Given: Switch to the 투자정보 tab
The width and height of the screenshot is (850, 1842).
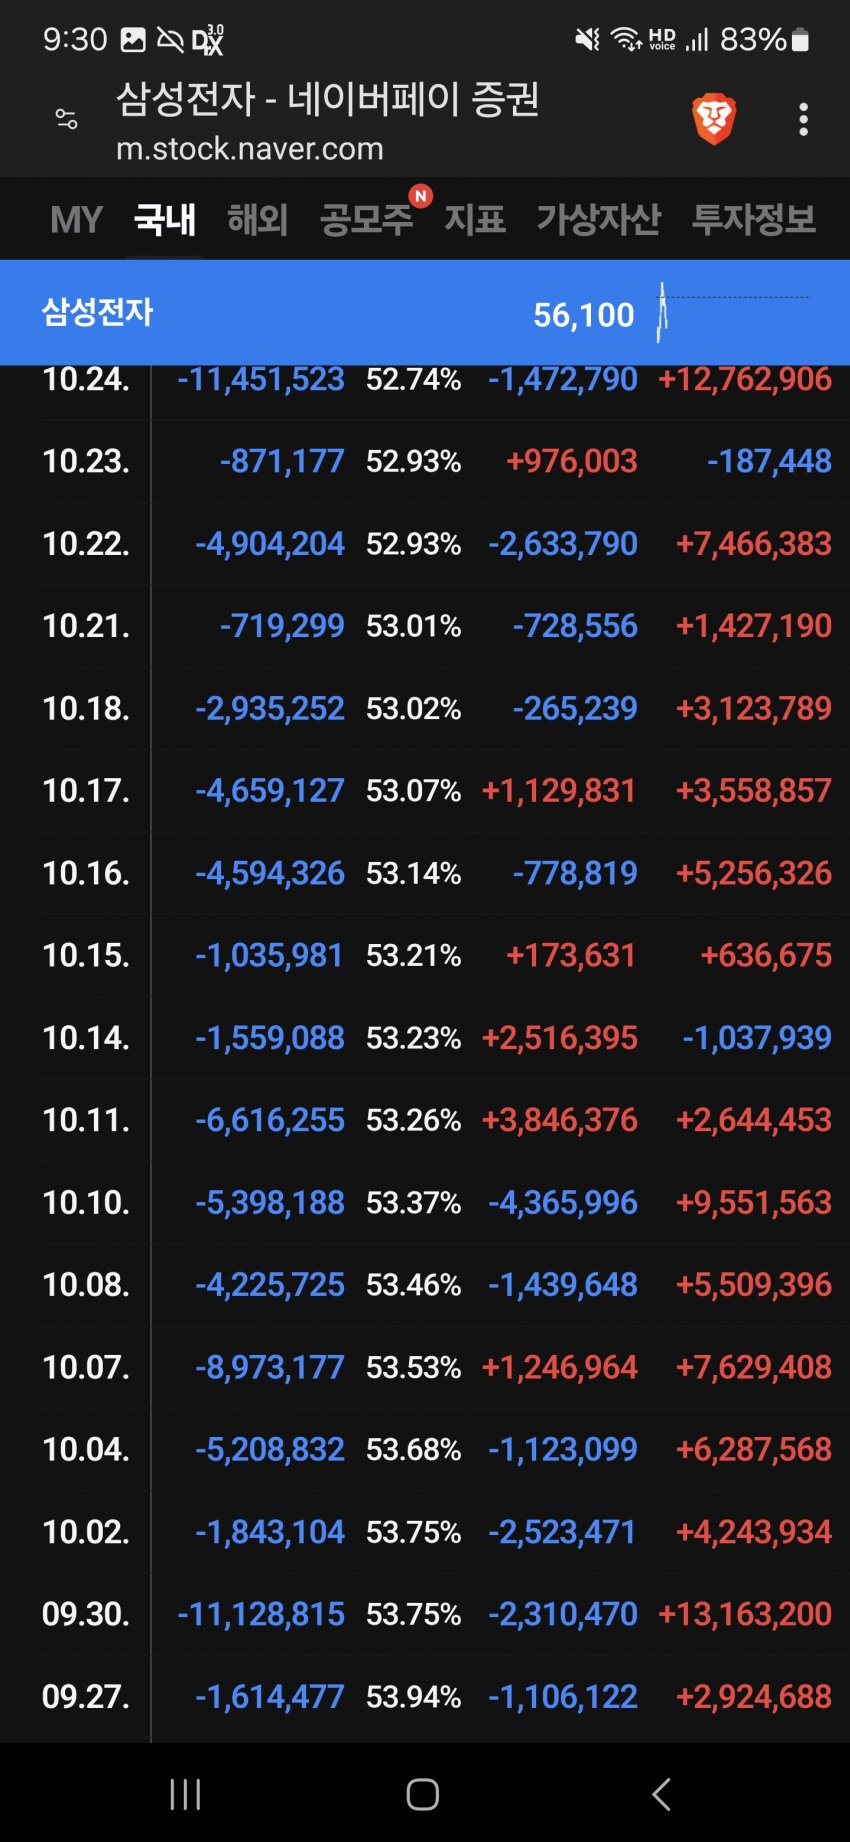Looking at the screenshot, I should [x=754, y=220].
